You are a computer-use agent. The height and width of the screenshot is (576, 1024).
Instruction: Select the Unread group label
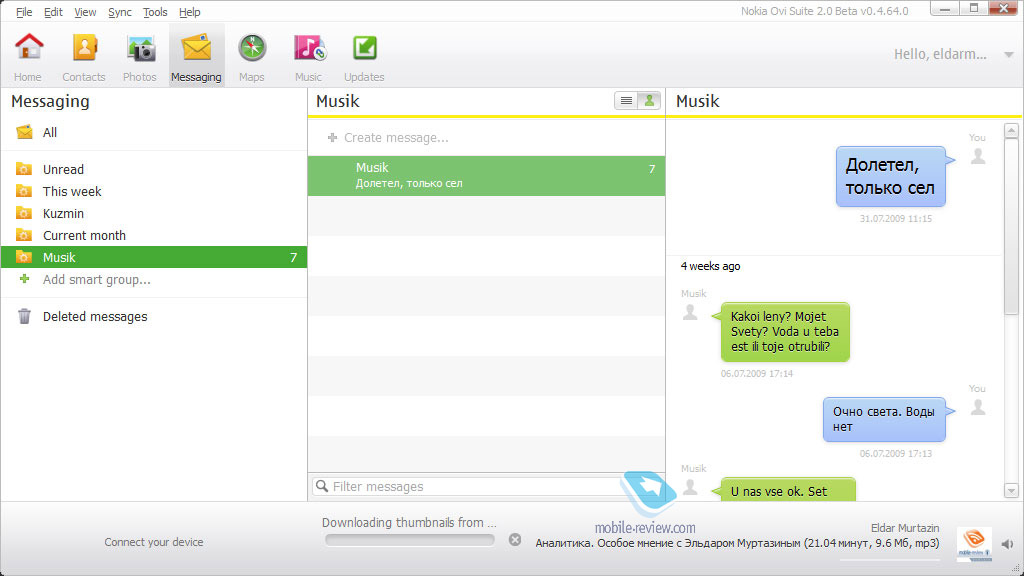coord(63,170)
